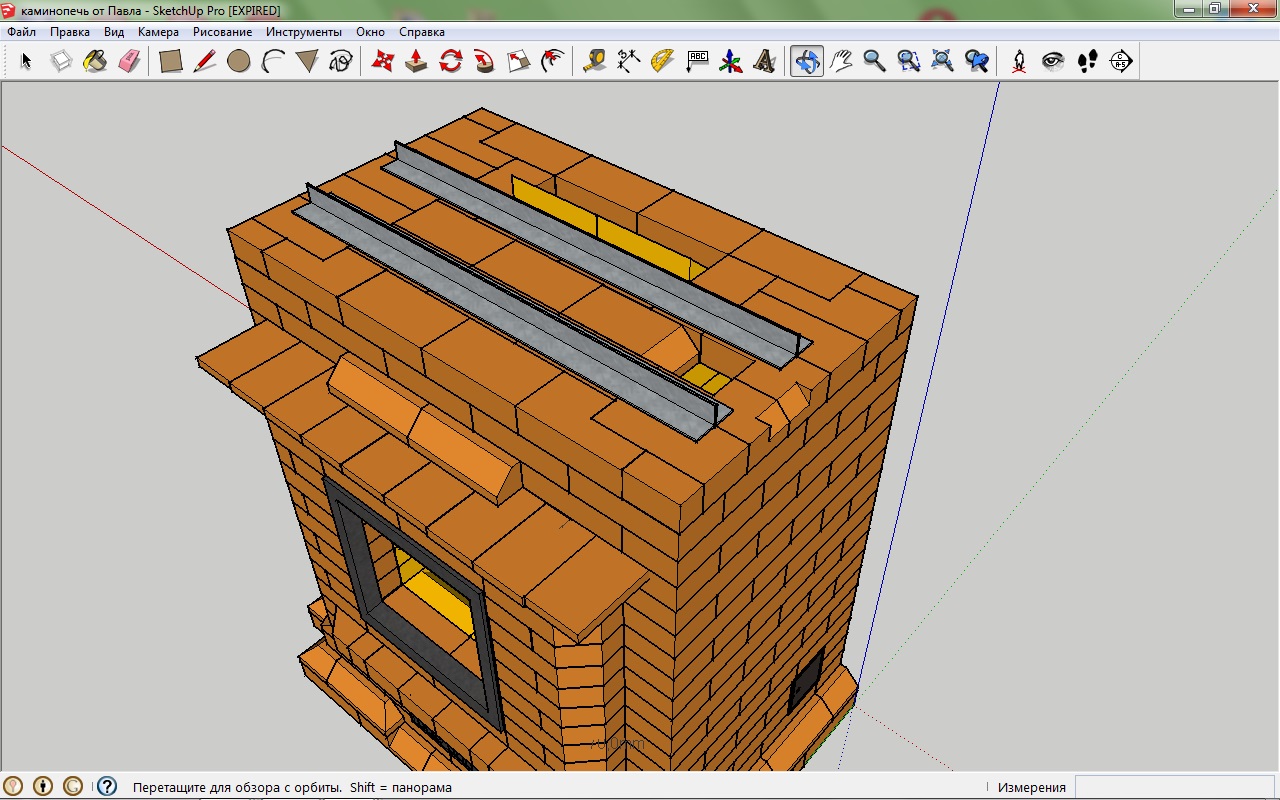Select the Follow Me tool
The width and height of the screenshot is (1280, 800).
[x=484, y=61]
